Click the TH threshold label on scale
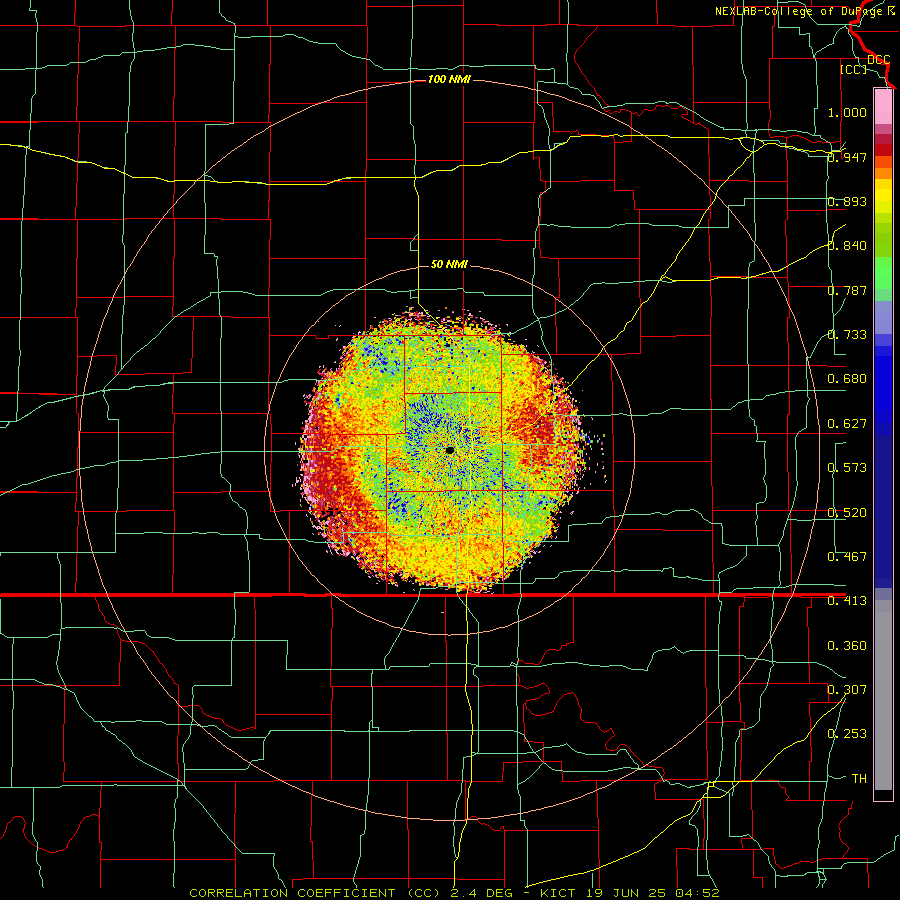900x900 pixels. 859,779
